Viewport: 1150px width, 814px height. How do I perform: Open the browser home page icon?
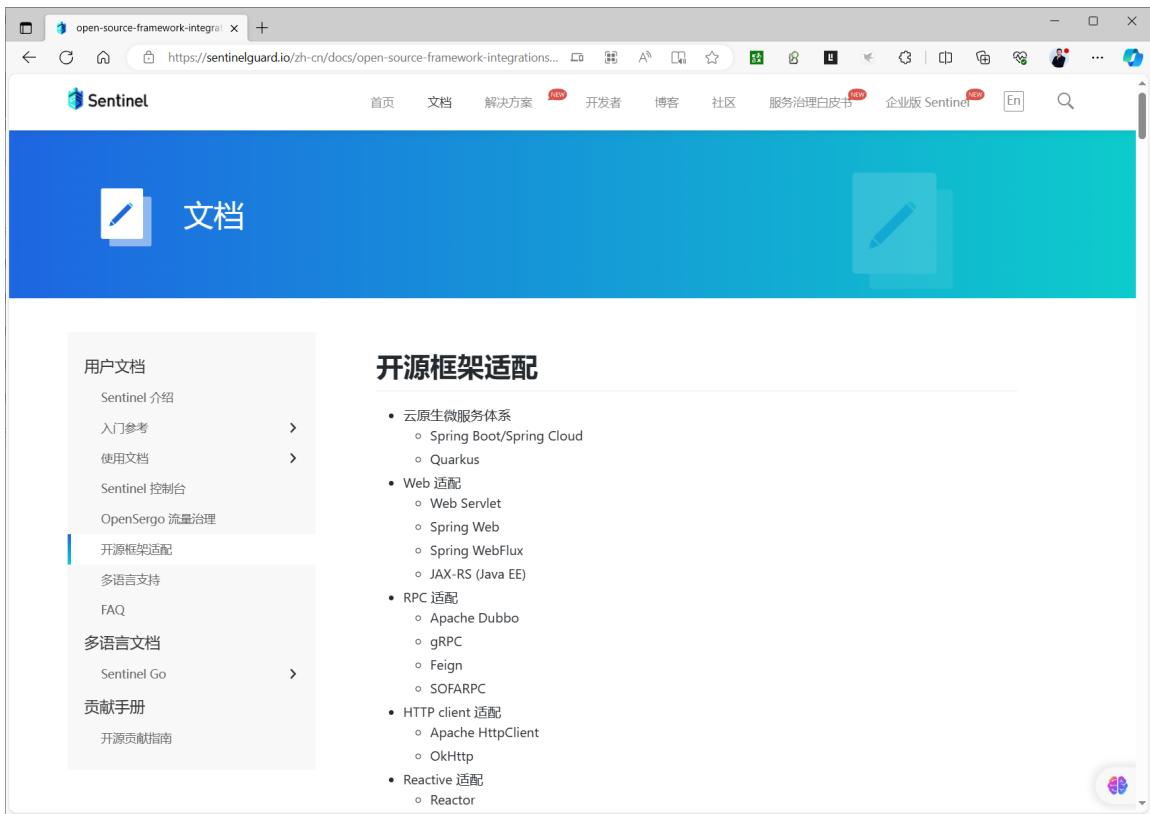(x=103, y=57)
